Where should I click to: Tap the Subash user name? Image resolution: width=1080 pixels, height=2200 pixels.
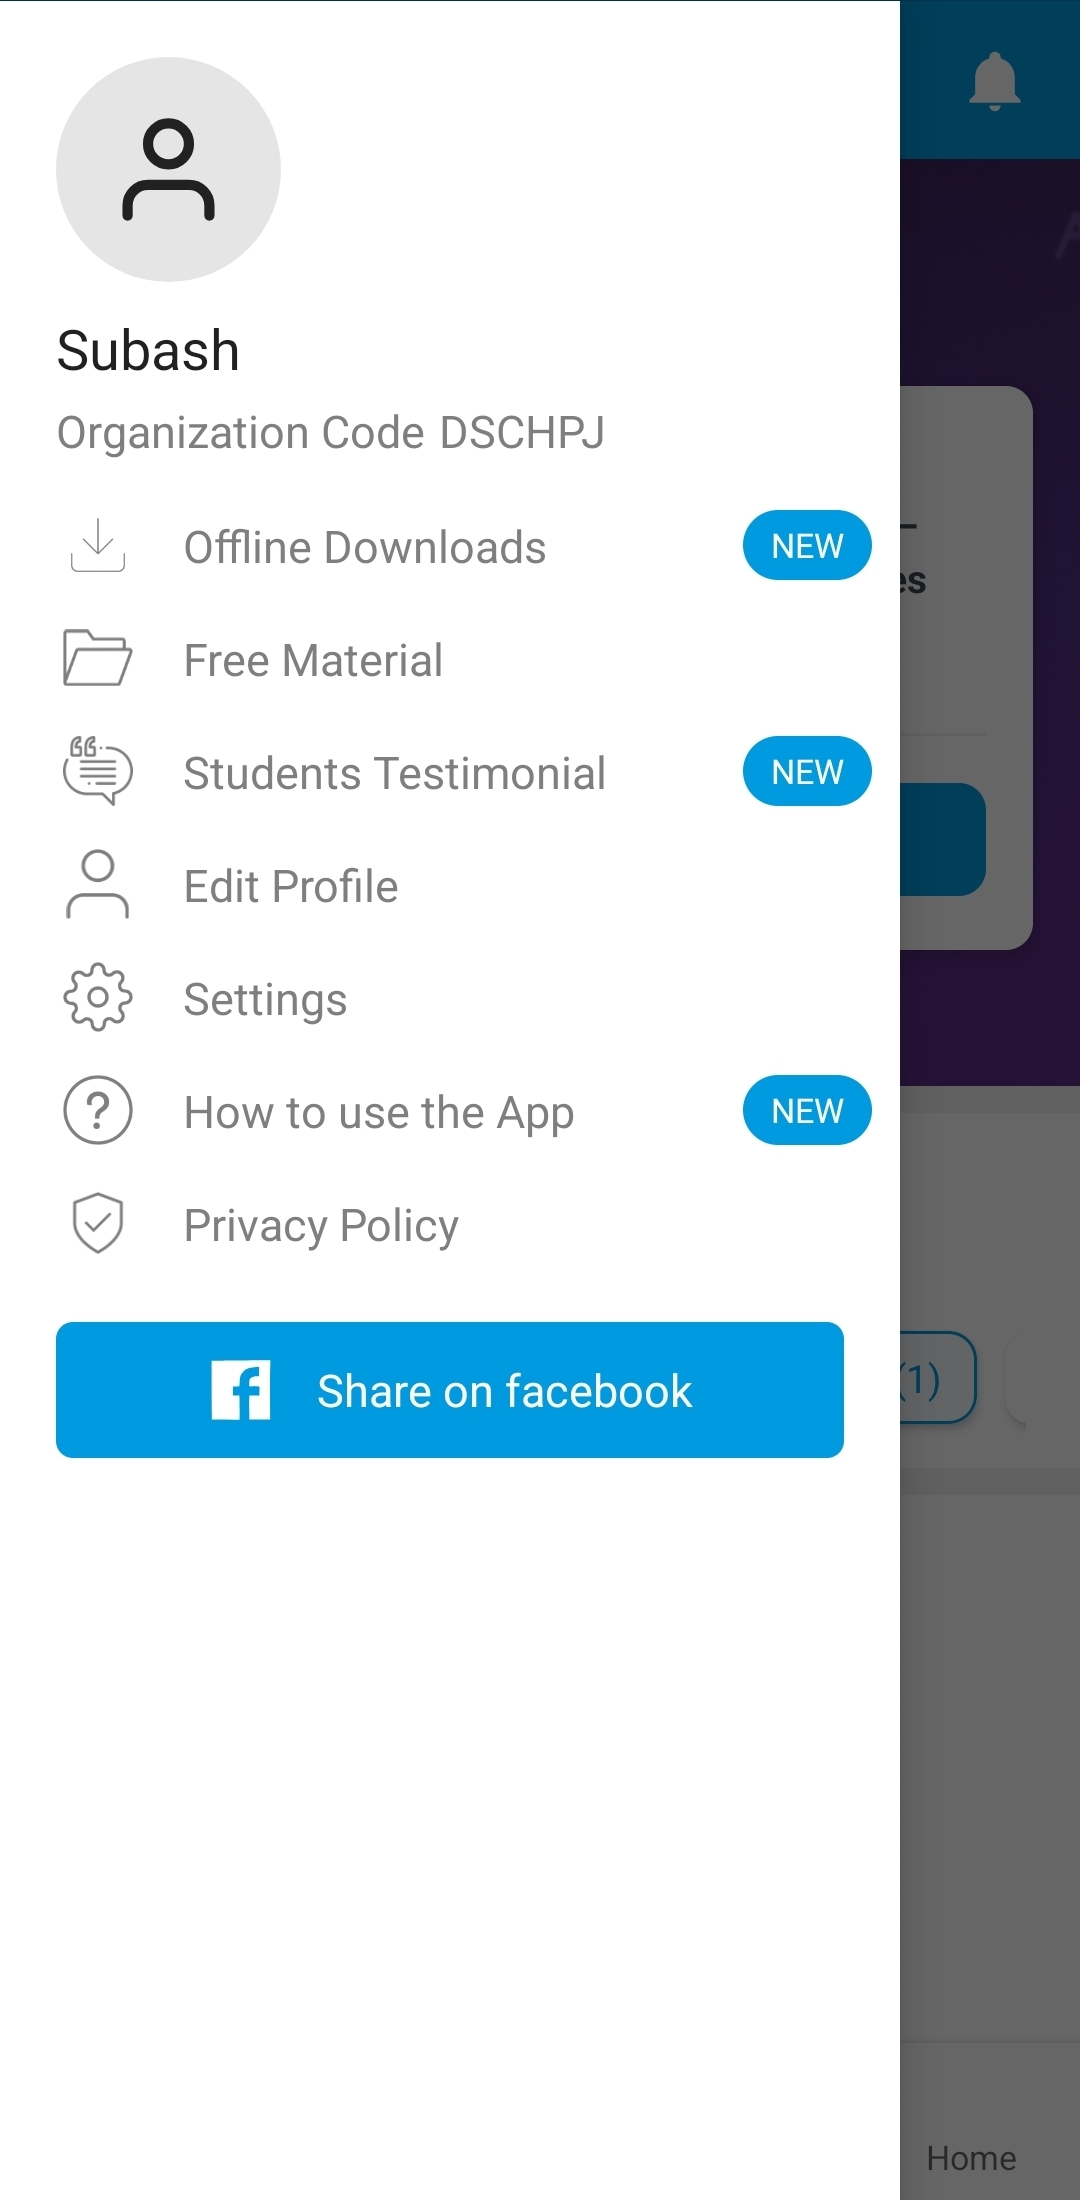[148, 351]
